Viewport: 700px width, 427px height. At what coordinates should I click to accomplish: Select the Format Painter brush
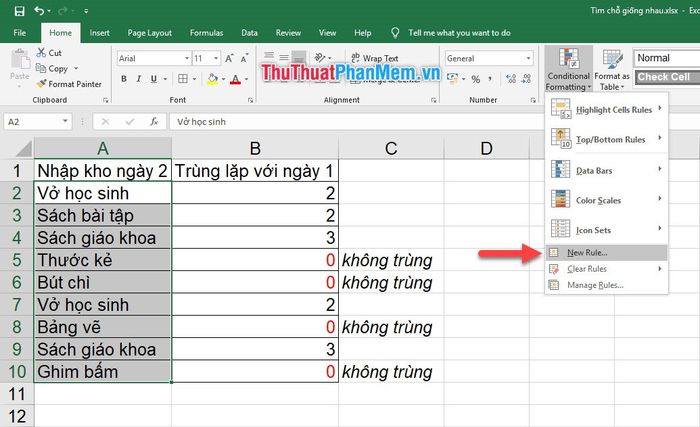coord(42,84)
